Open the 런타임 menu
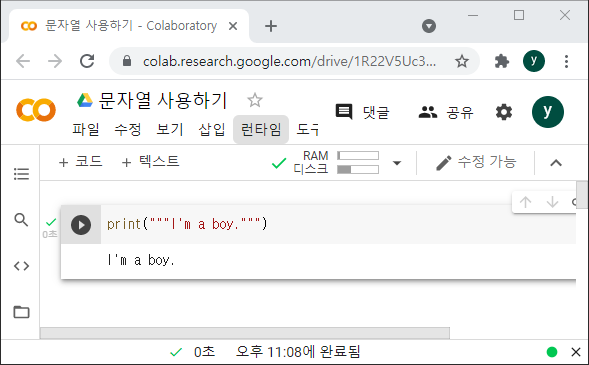This screenshot has height=365, width=589. pyautogui.click(x=261, y=130)
